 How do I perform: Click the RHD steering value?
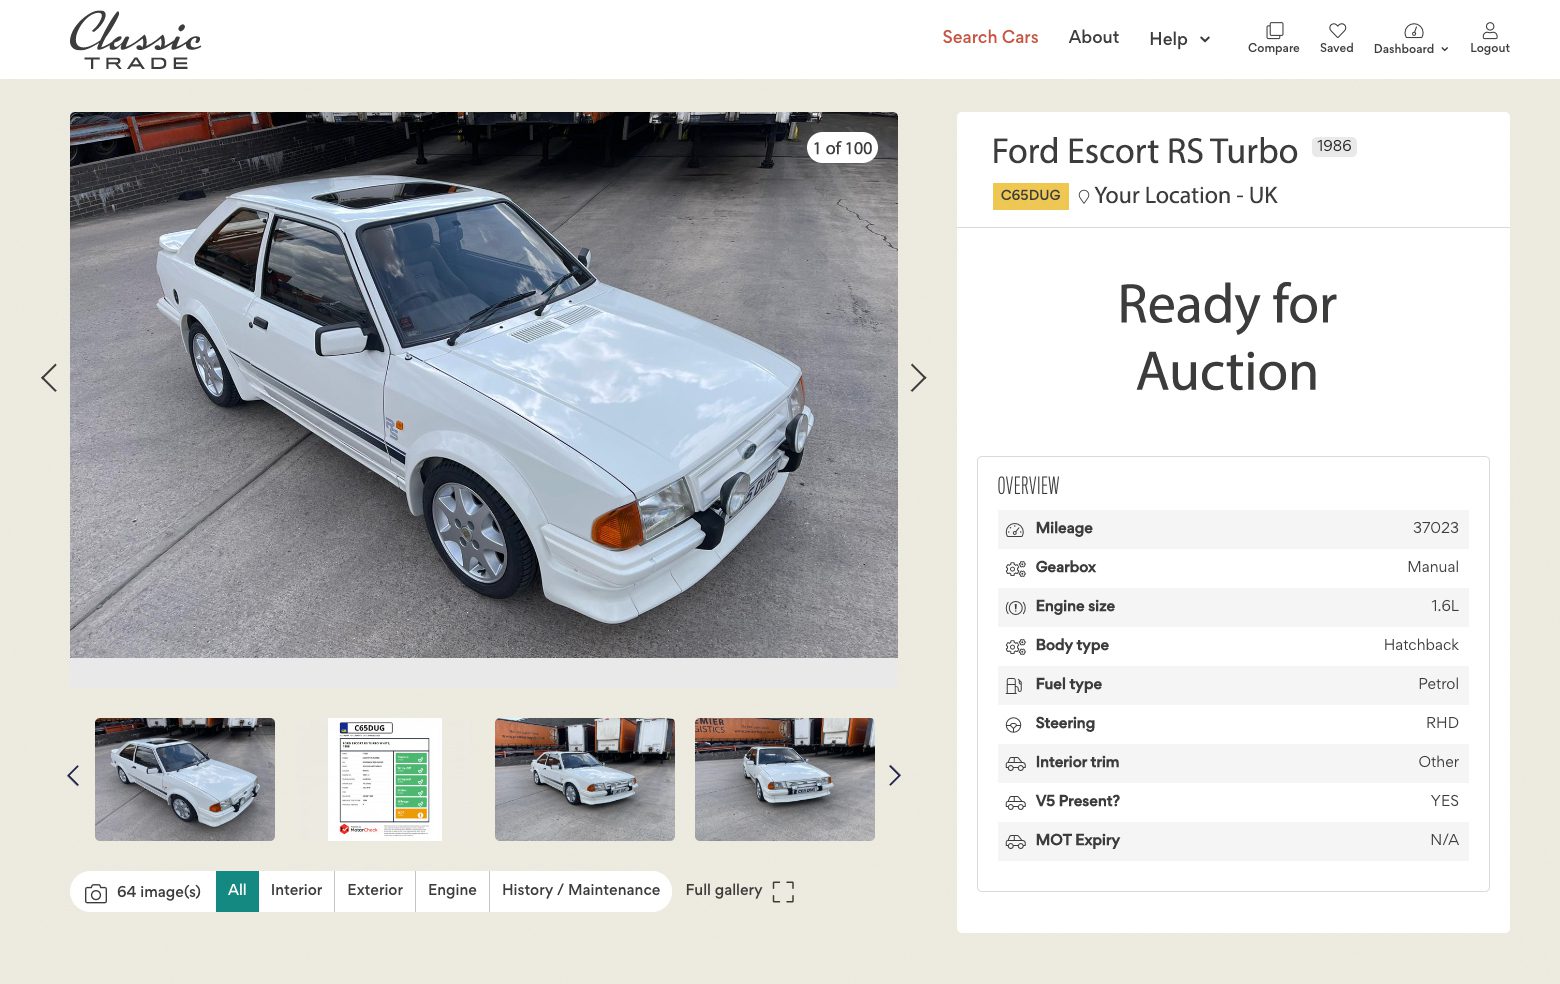[1442, 723]
